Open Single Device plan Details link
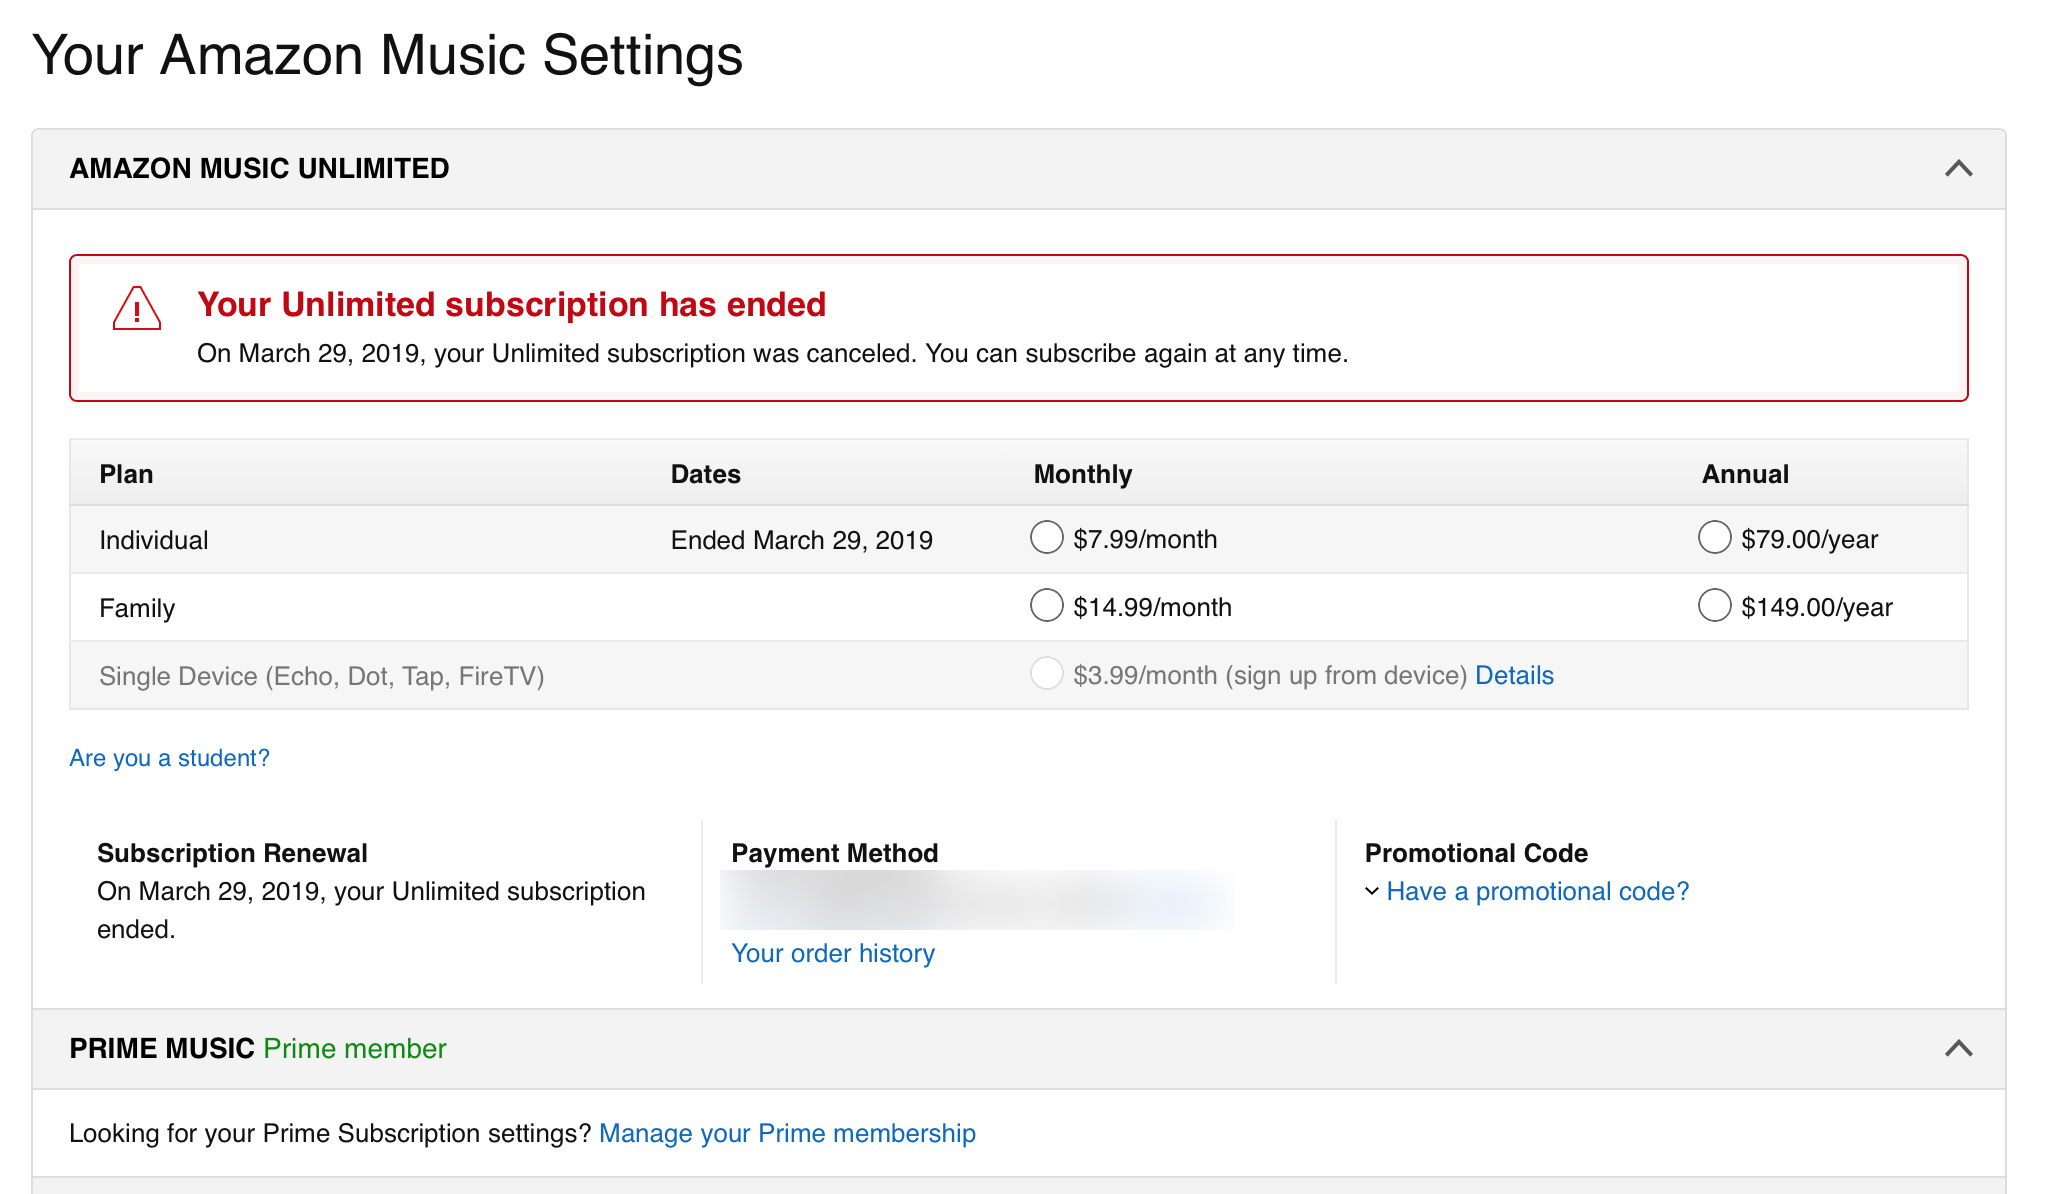2048x1194 pixels. (1514, 675)
